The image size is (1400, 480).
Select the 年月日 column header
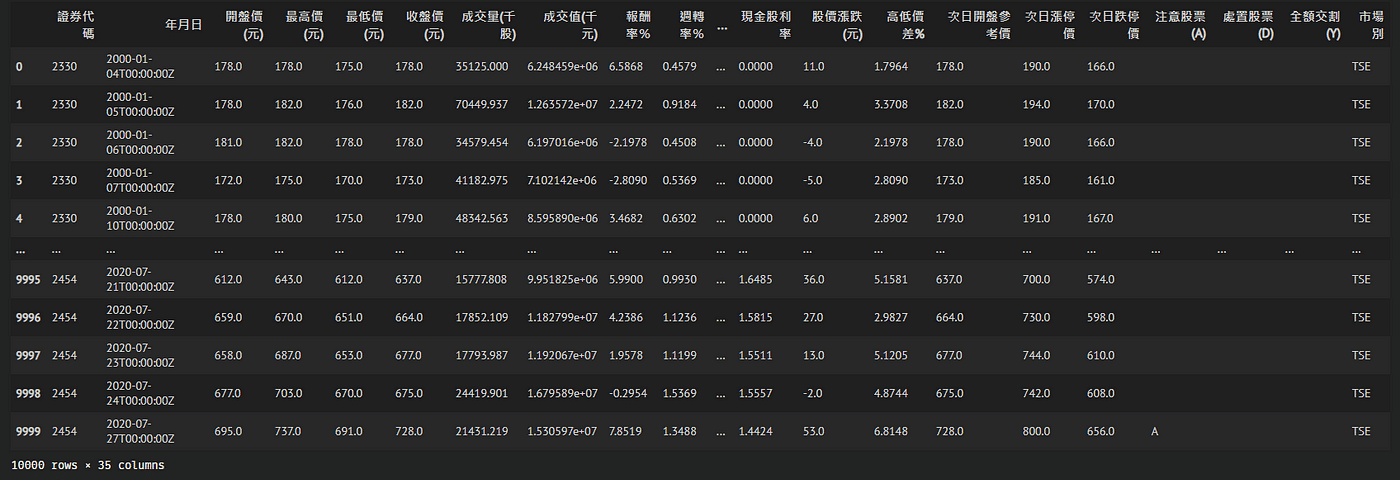tap(183, 25)
